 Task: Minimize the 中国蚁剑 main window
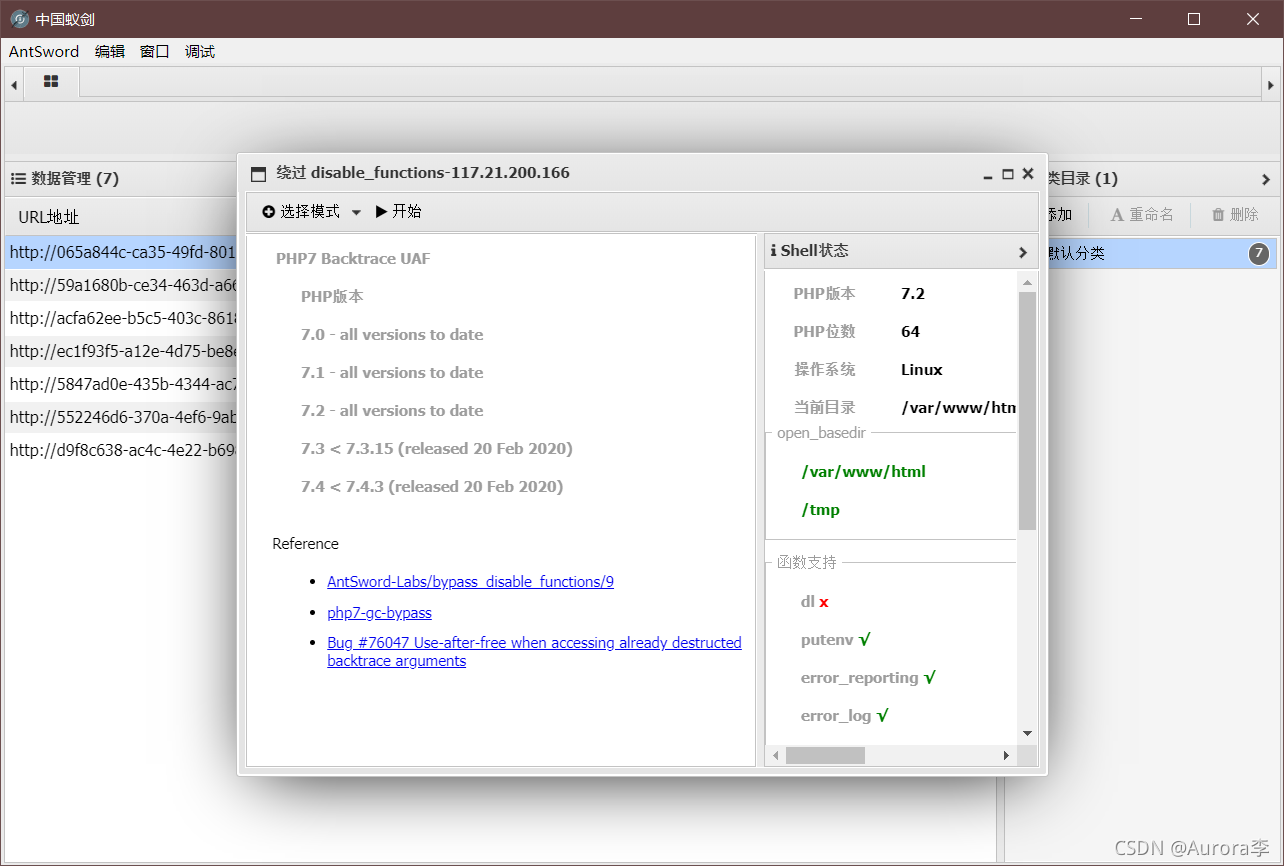point(1135,19)
